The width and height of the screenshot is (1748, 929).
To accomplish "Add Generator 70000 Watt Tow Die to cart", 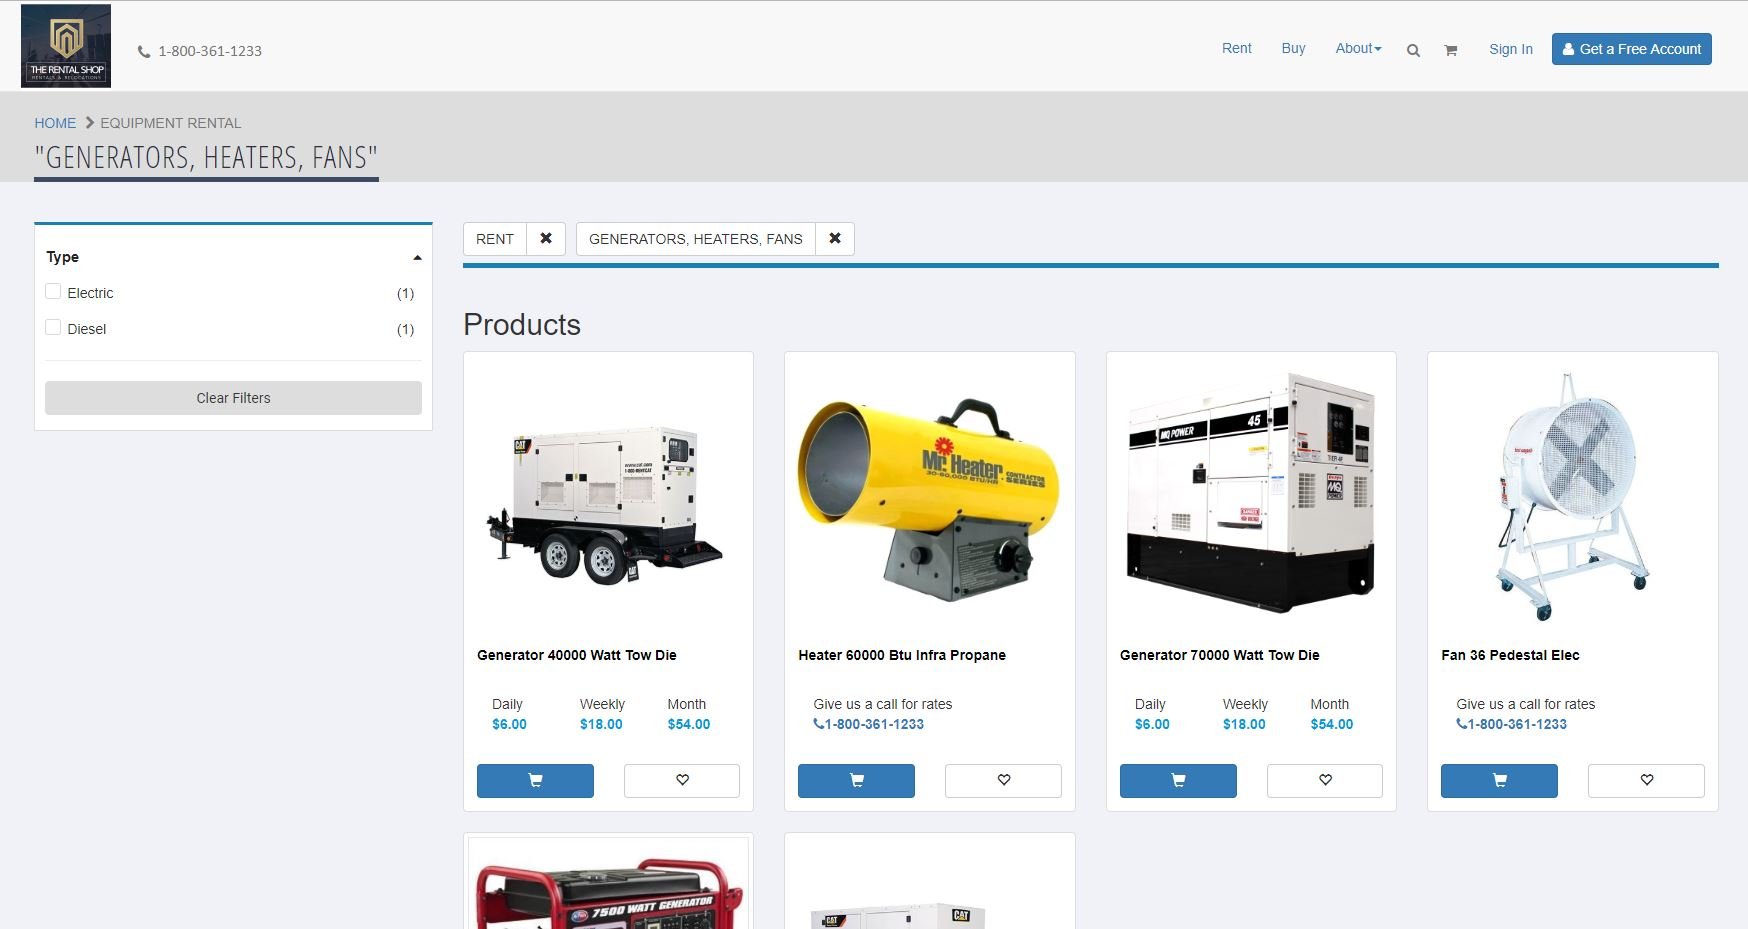I will coord(1178,781).
